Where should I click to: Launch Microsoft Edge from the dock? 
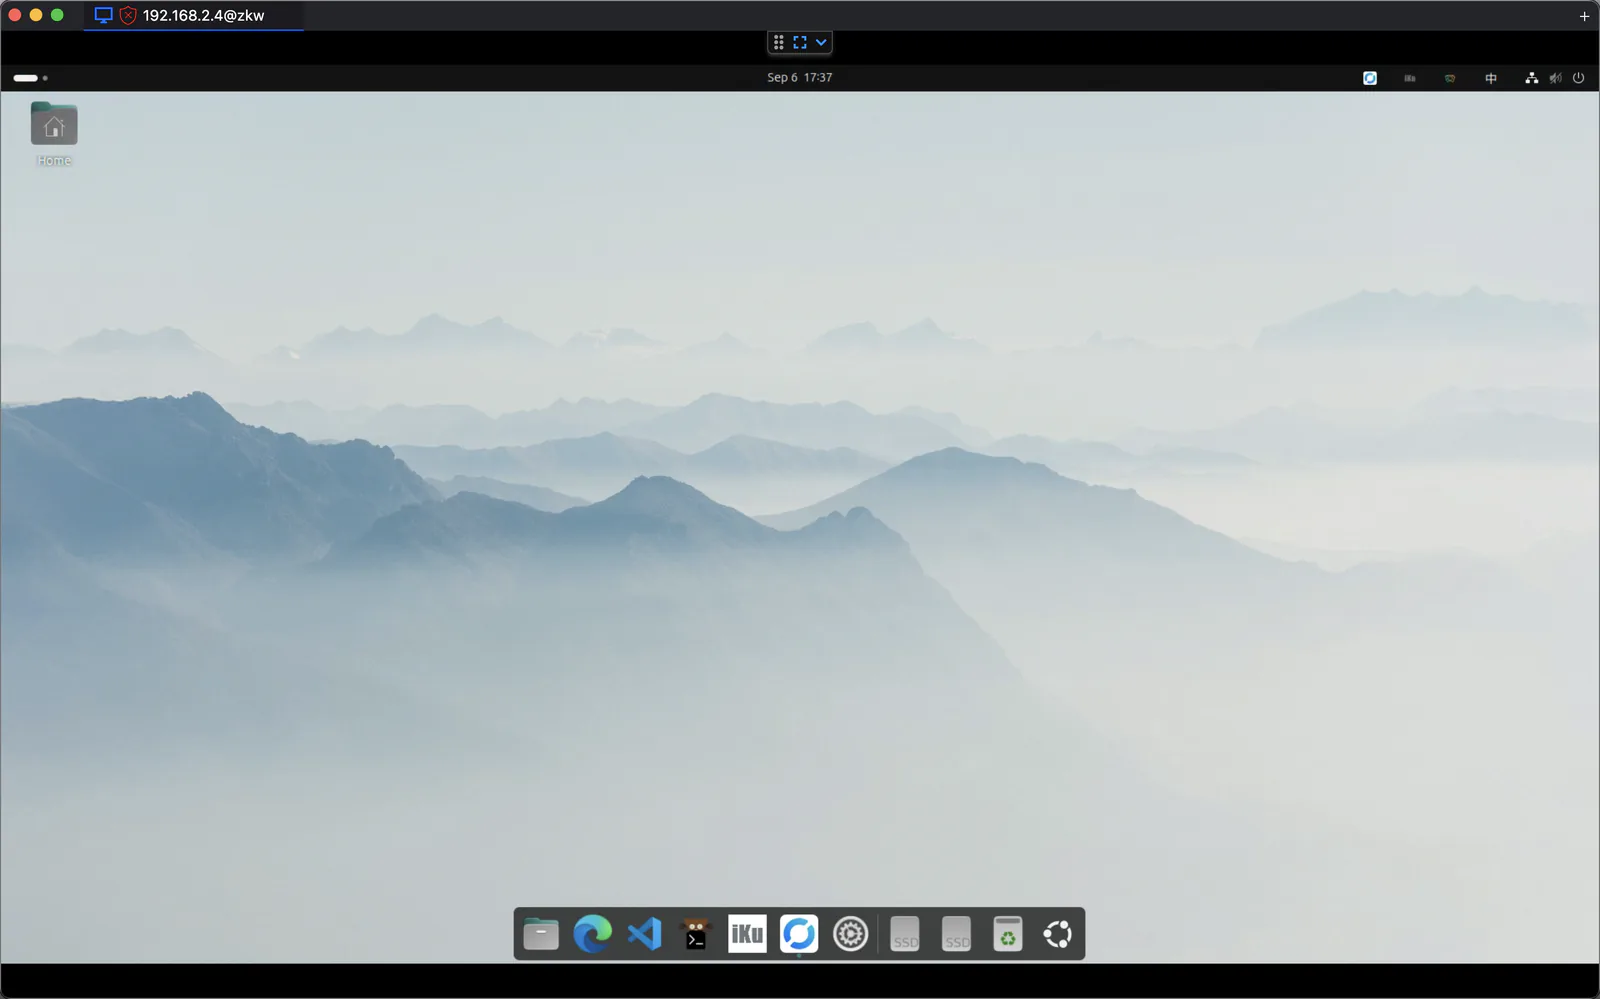593,934
